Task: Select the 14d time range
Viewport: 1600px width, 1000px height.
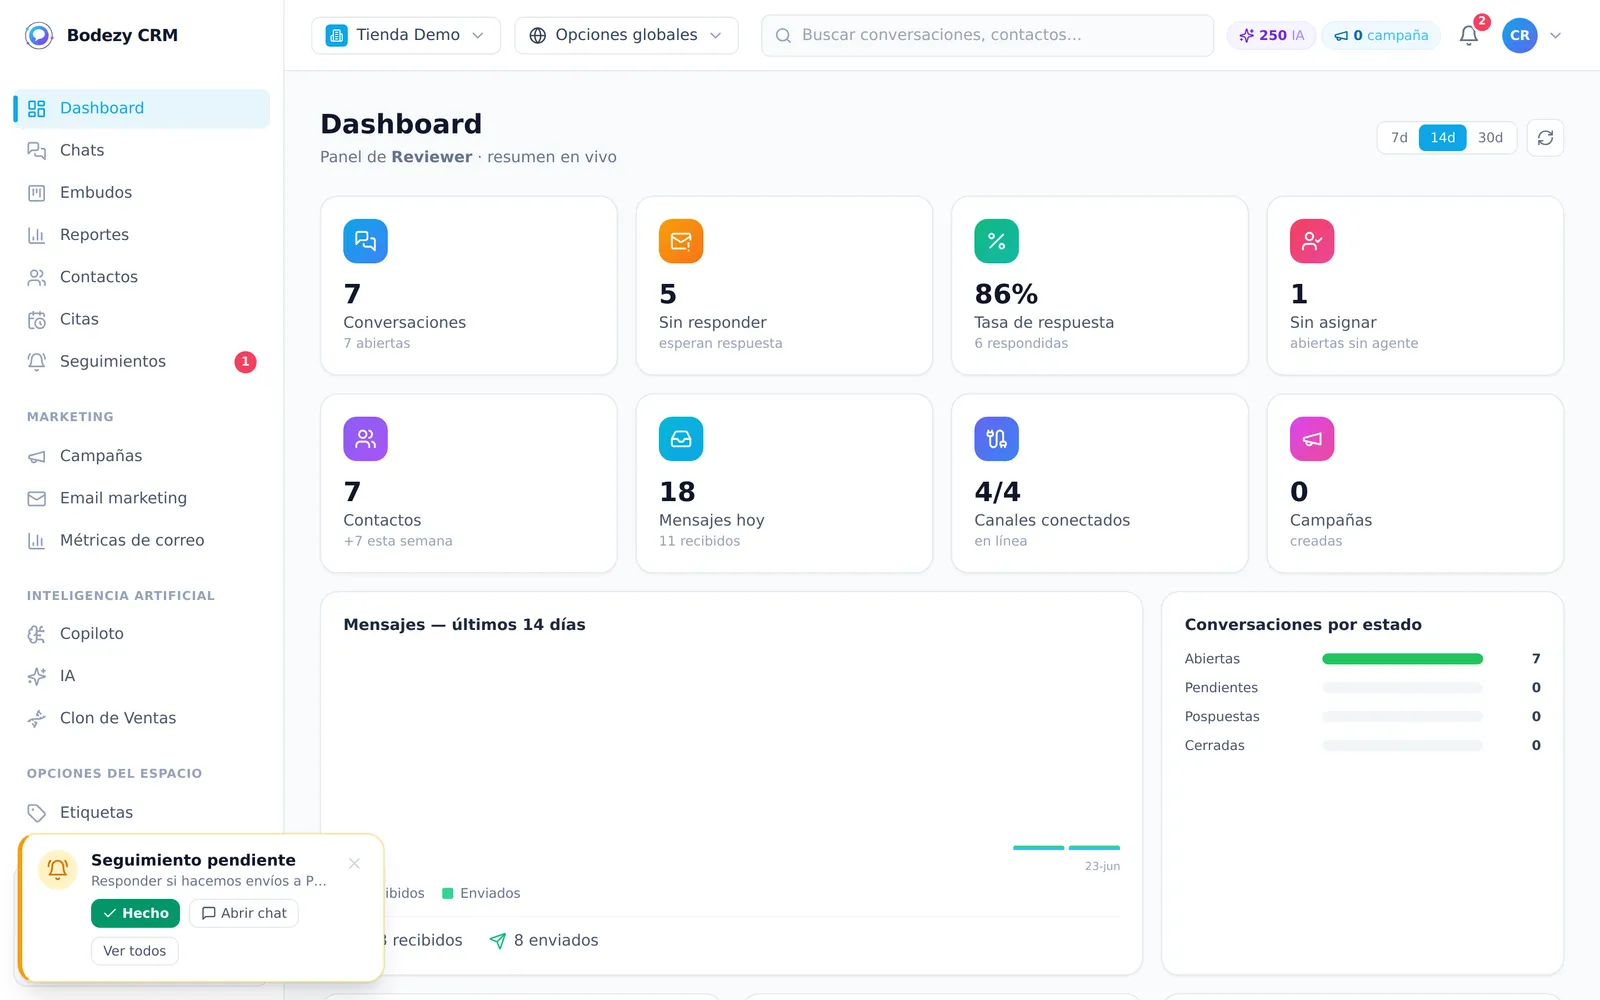Action: click(1442, 138)
